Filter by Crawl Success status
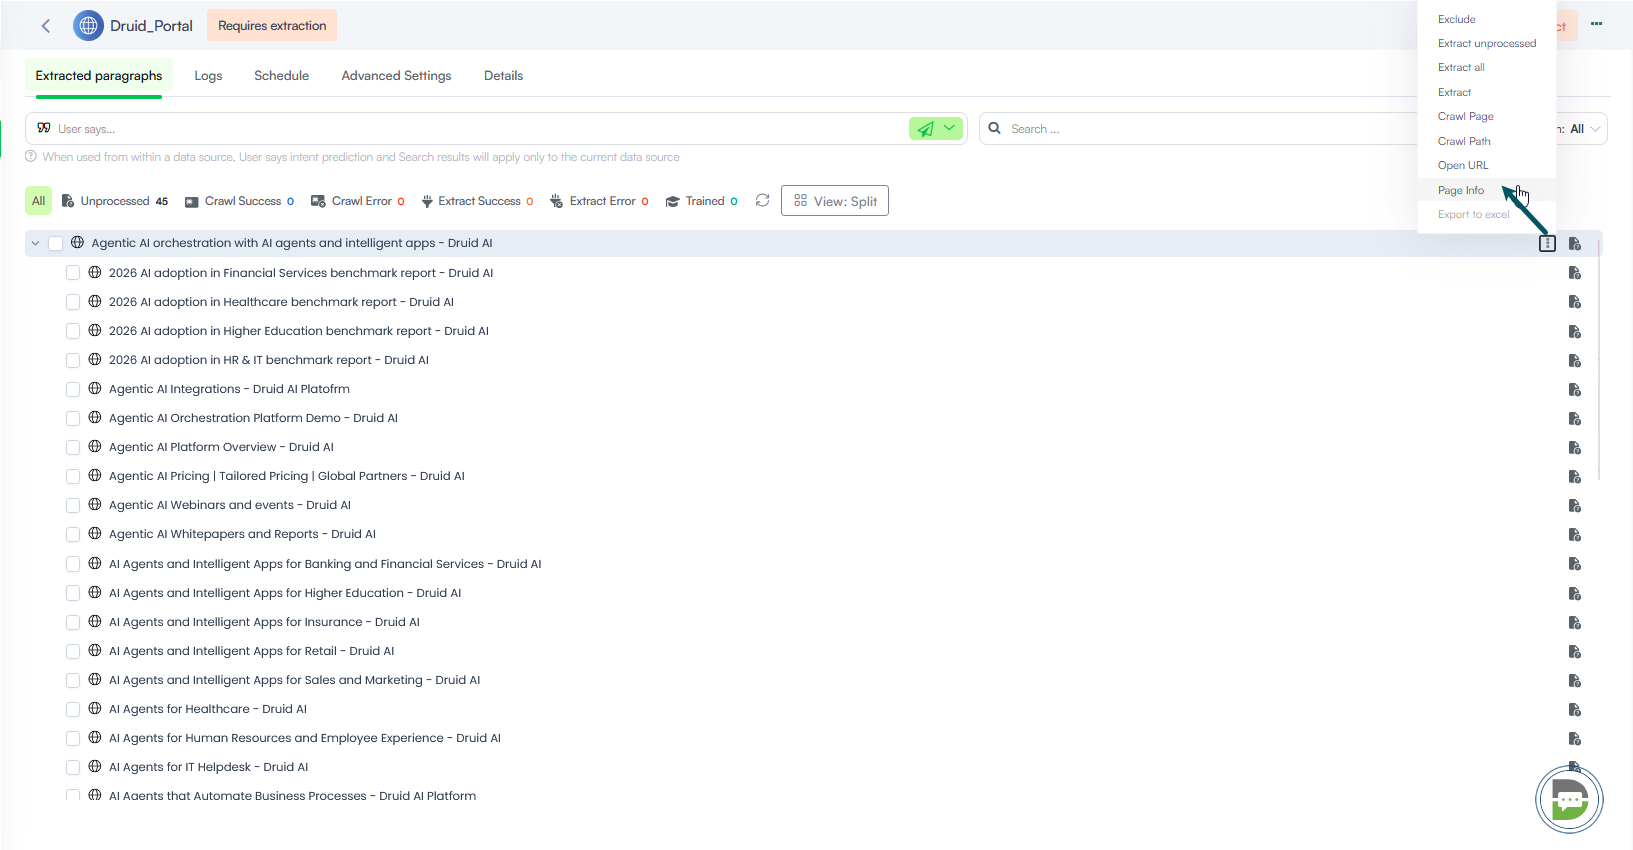The image size is (1633, 850). click(239, 201)
